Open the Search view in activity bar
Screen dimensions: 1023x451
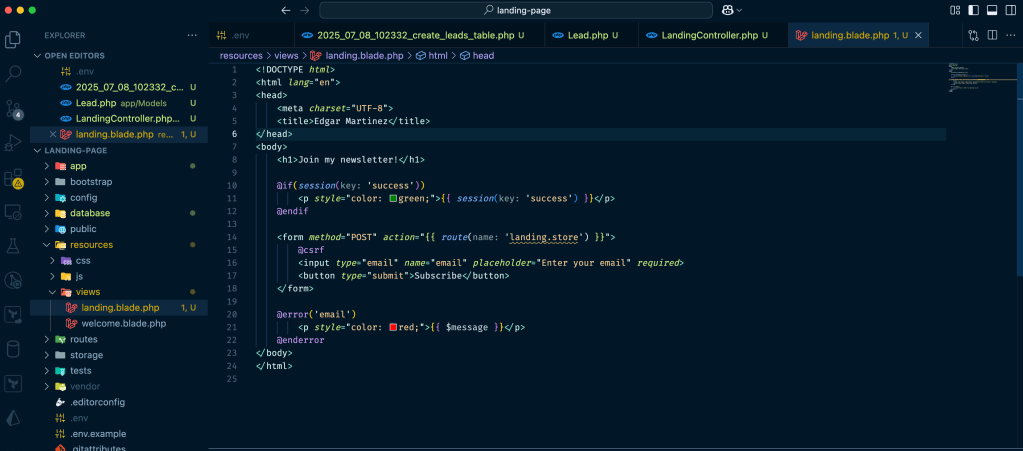point(14,74)
